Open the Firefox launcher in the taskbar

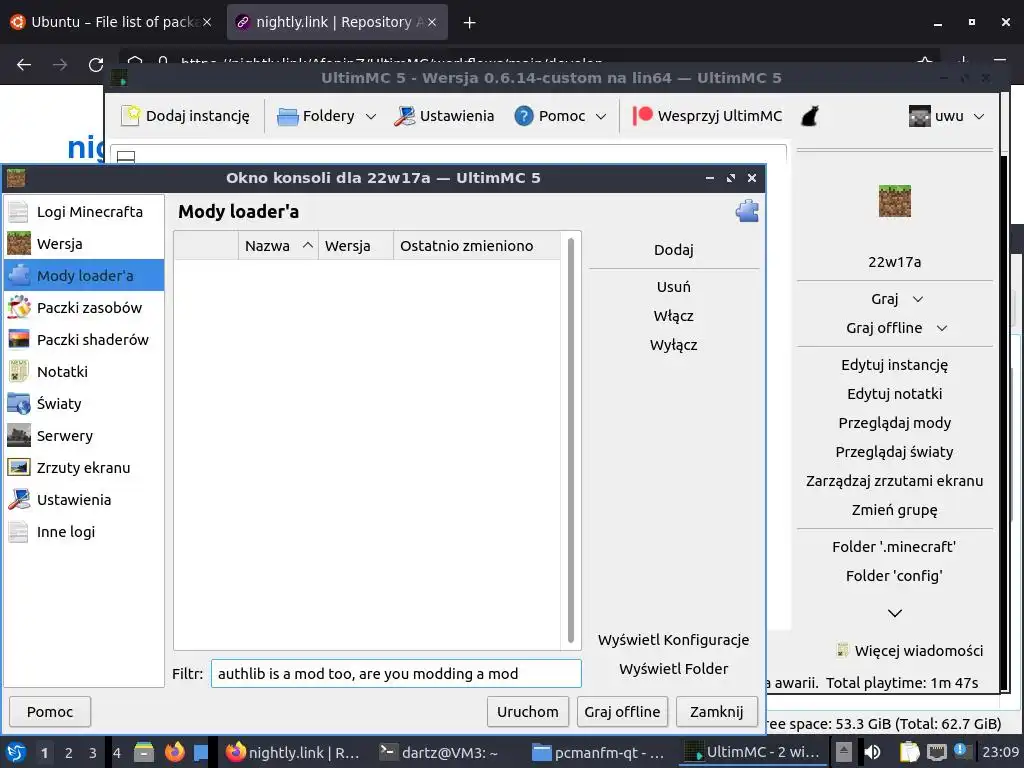174,752
